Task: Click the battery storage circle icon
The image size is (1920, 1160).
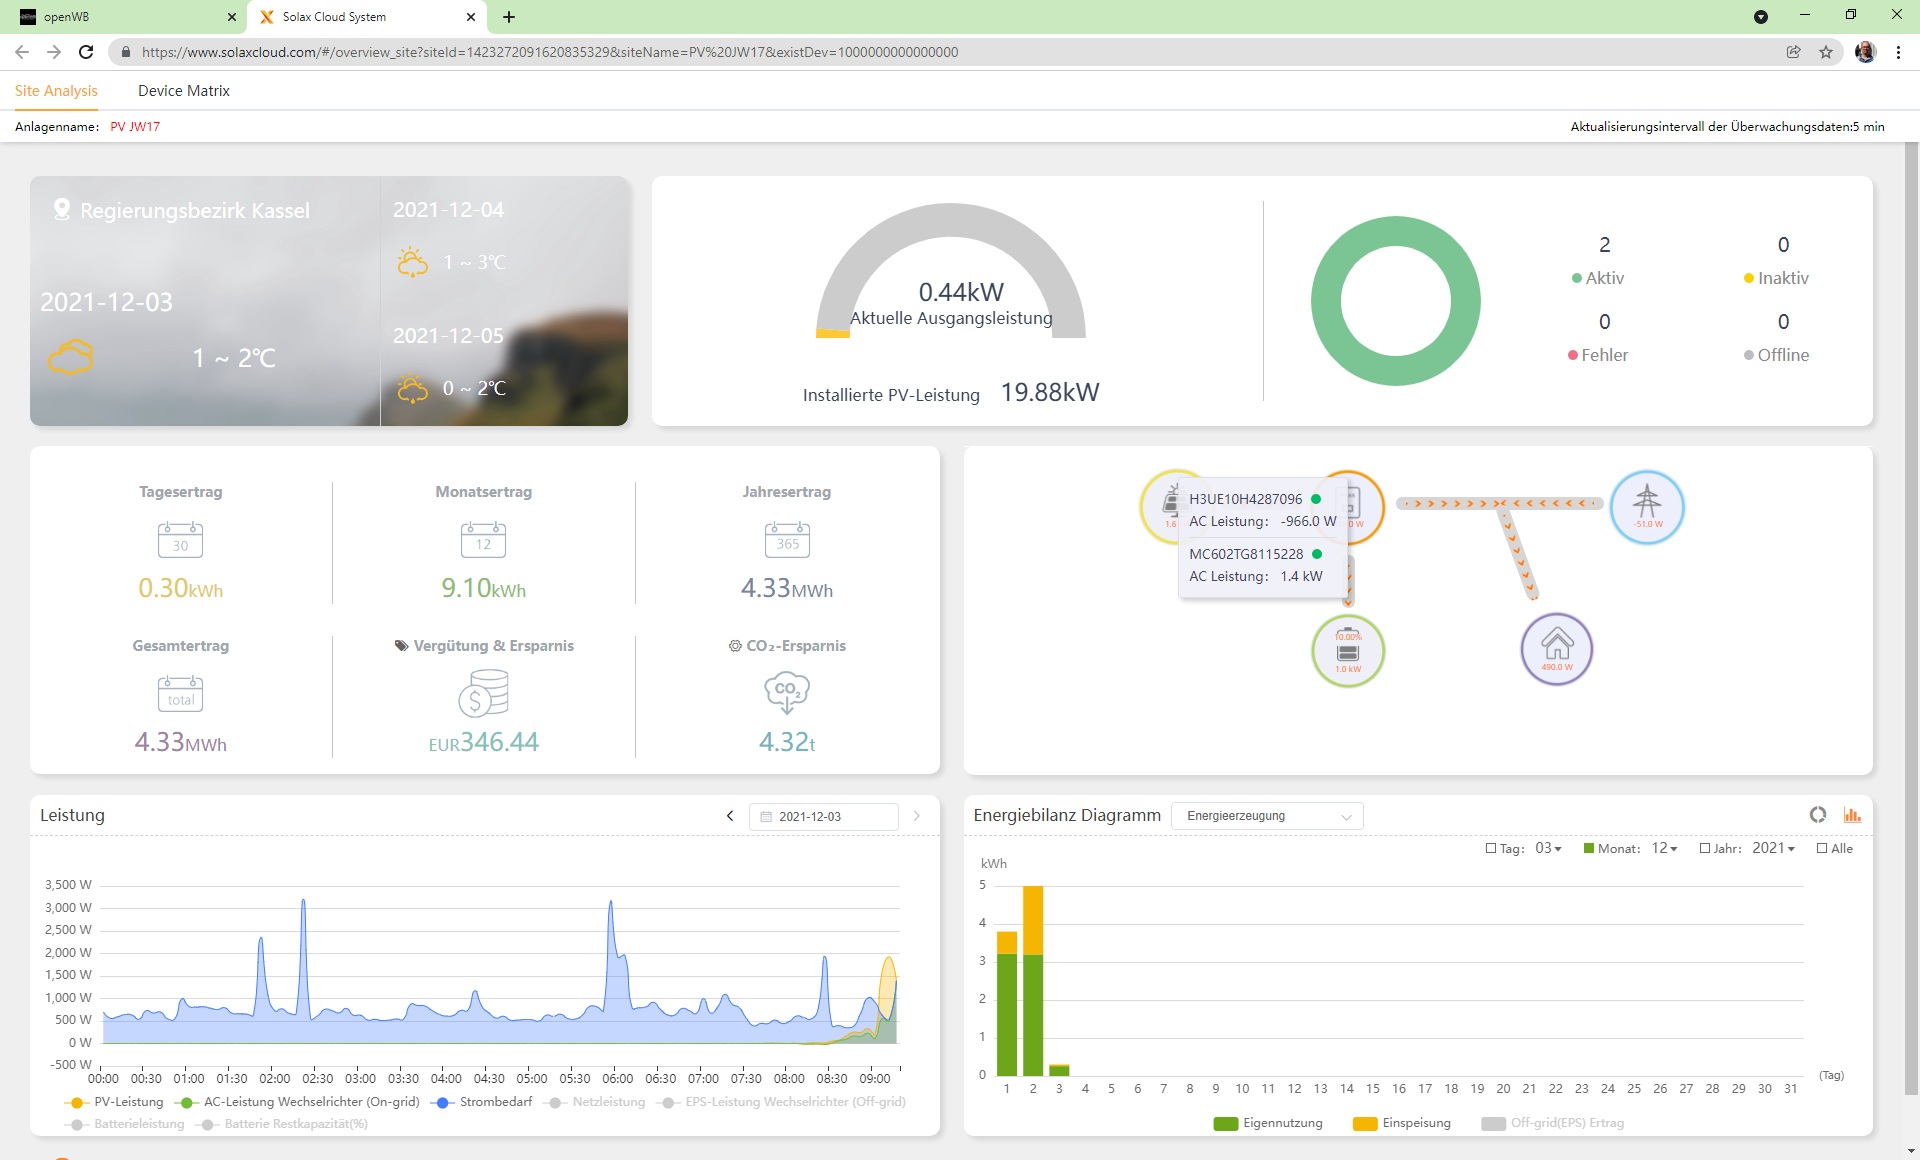Action: tap(1347, 651)
